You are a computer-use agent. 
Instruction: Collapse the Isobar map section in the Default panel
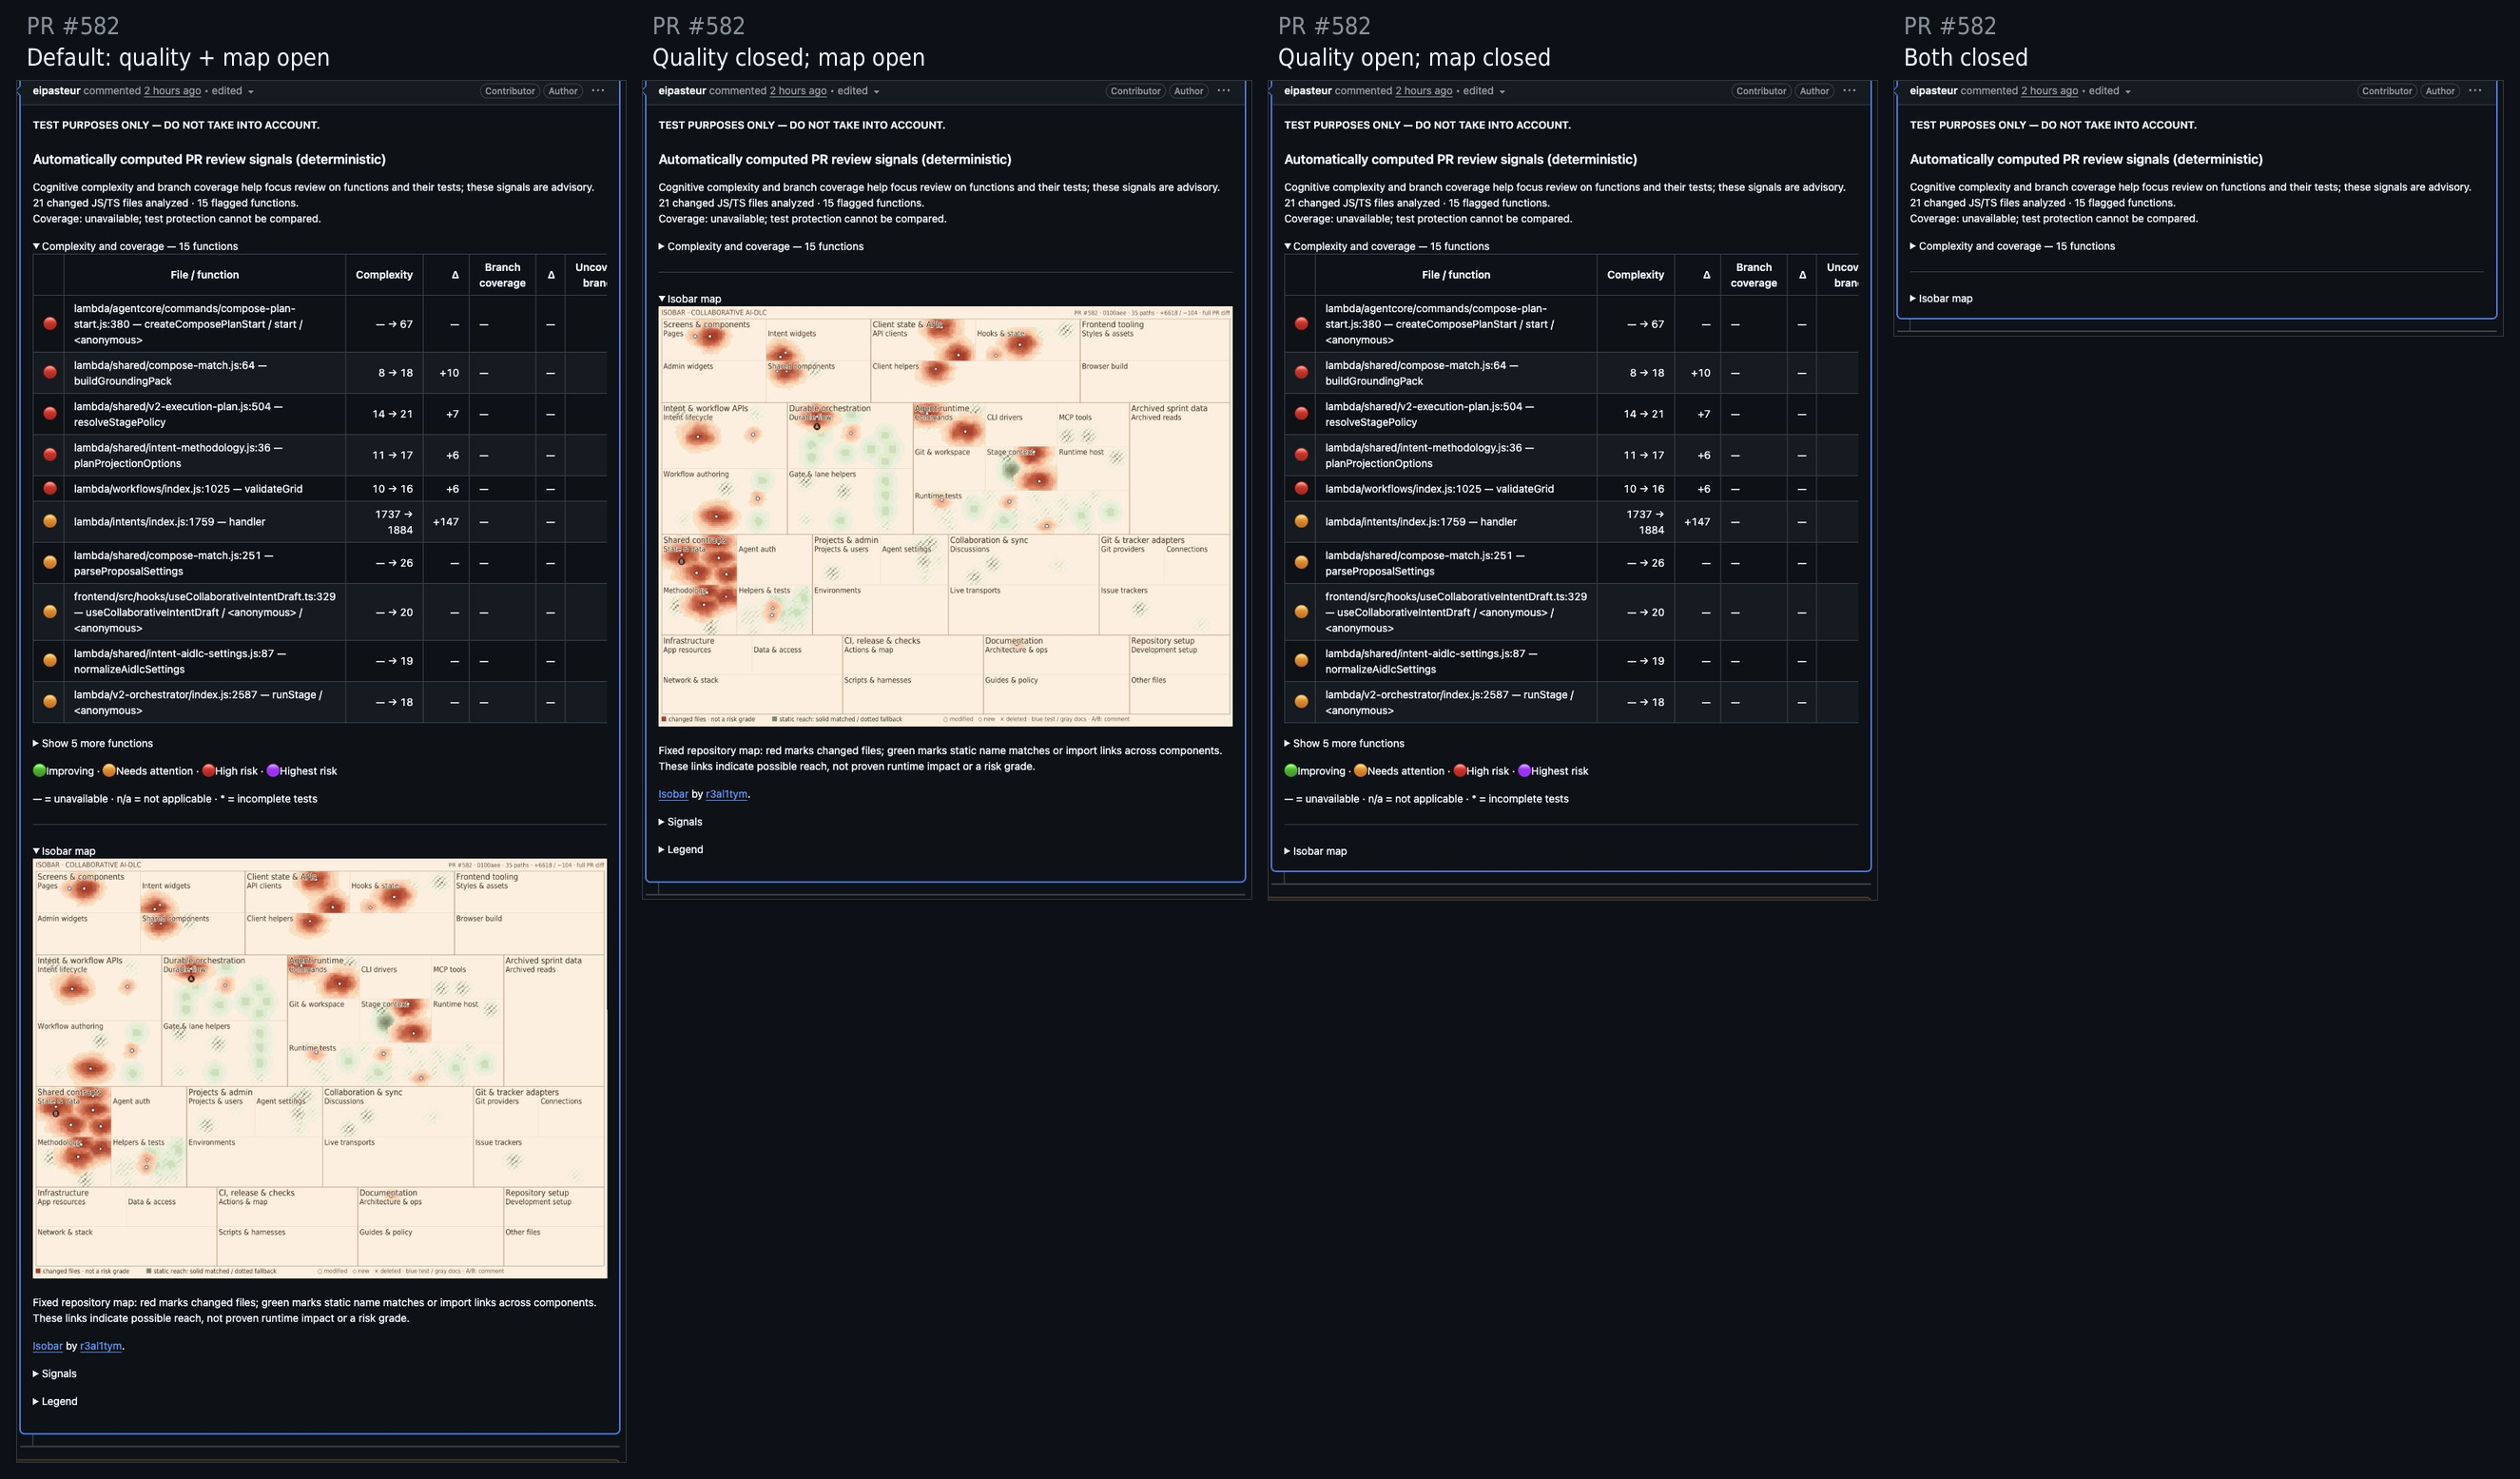tap(64, 851)
